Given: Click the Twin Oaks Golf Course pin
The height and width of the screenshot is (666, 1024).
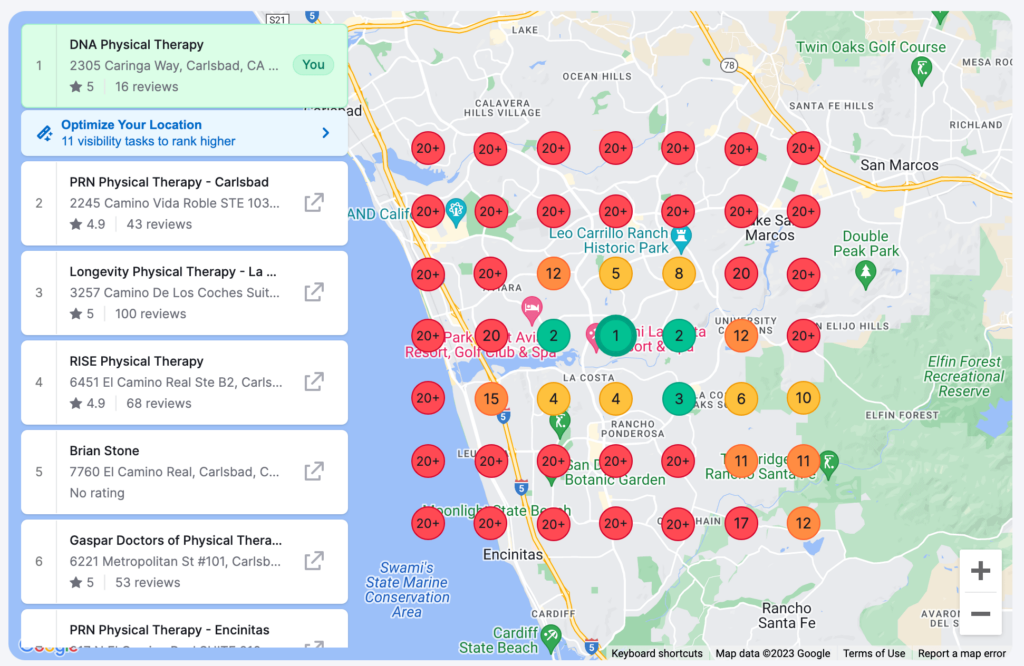Looking at the screenshot, I should tap(921, 70).
